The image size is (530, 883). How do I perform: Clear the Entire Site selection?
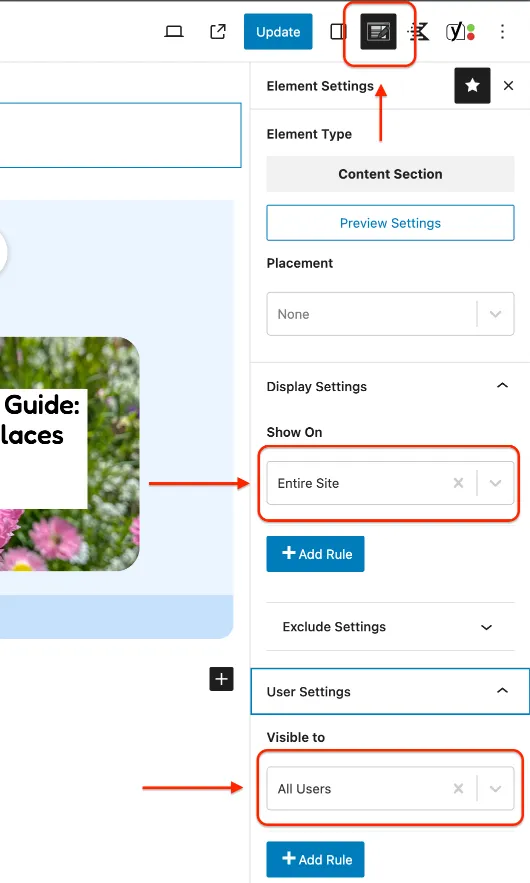(458, 483)
